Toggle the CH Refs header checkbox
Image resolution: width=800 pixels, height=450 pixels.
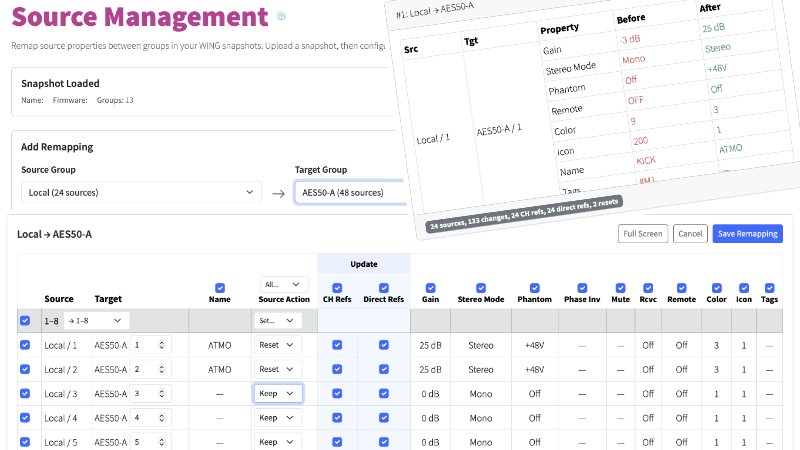point(337,288)
